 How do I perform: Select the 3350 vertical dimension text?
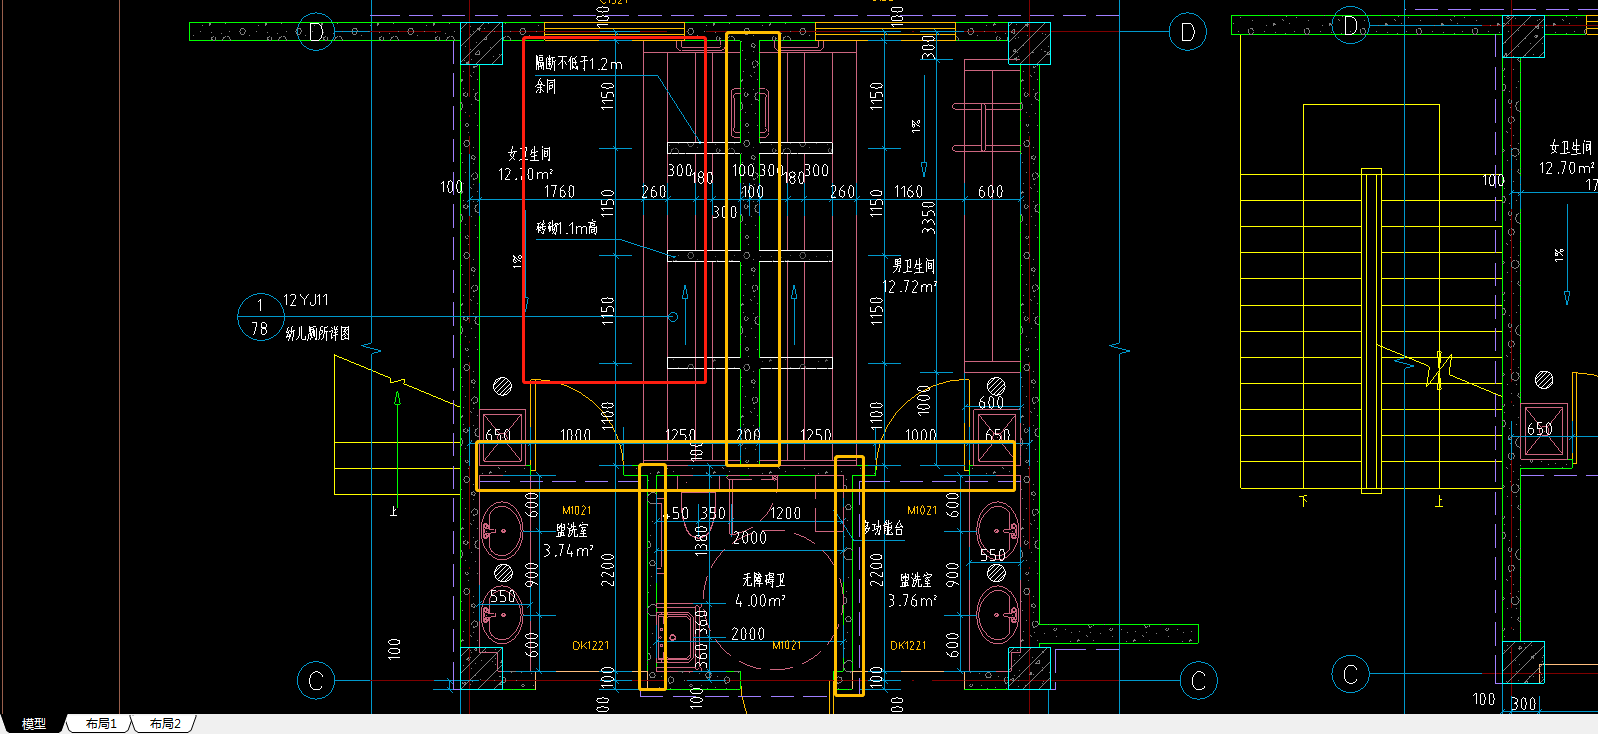click(x=928, y=217)
